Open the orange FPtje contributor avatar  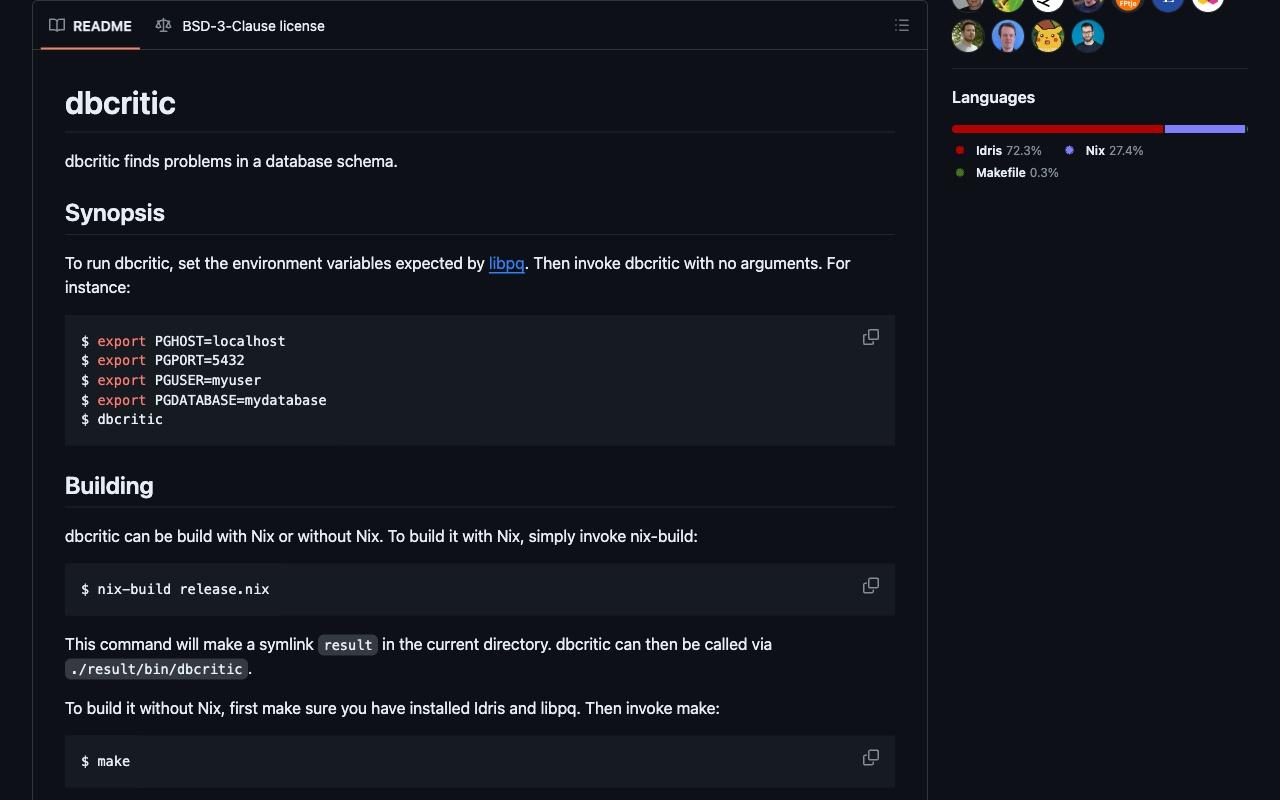1128,4
